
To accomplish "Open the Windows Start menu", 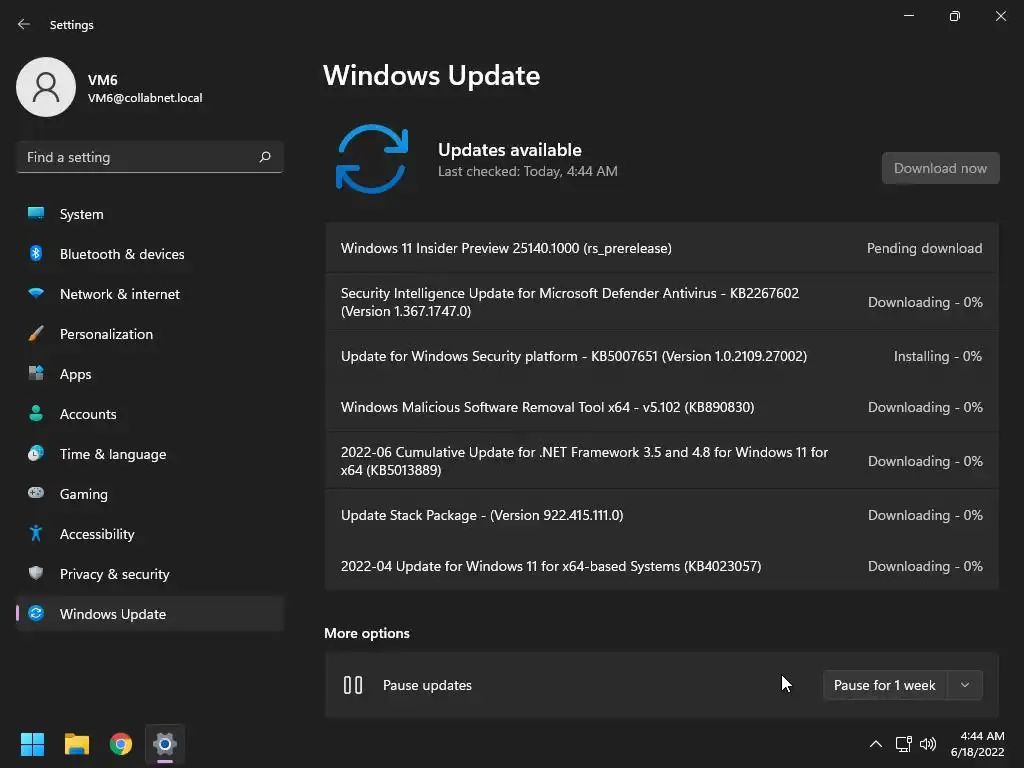I will pos(32,744).
